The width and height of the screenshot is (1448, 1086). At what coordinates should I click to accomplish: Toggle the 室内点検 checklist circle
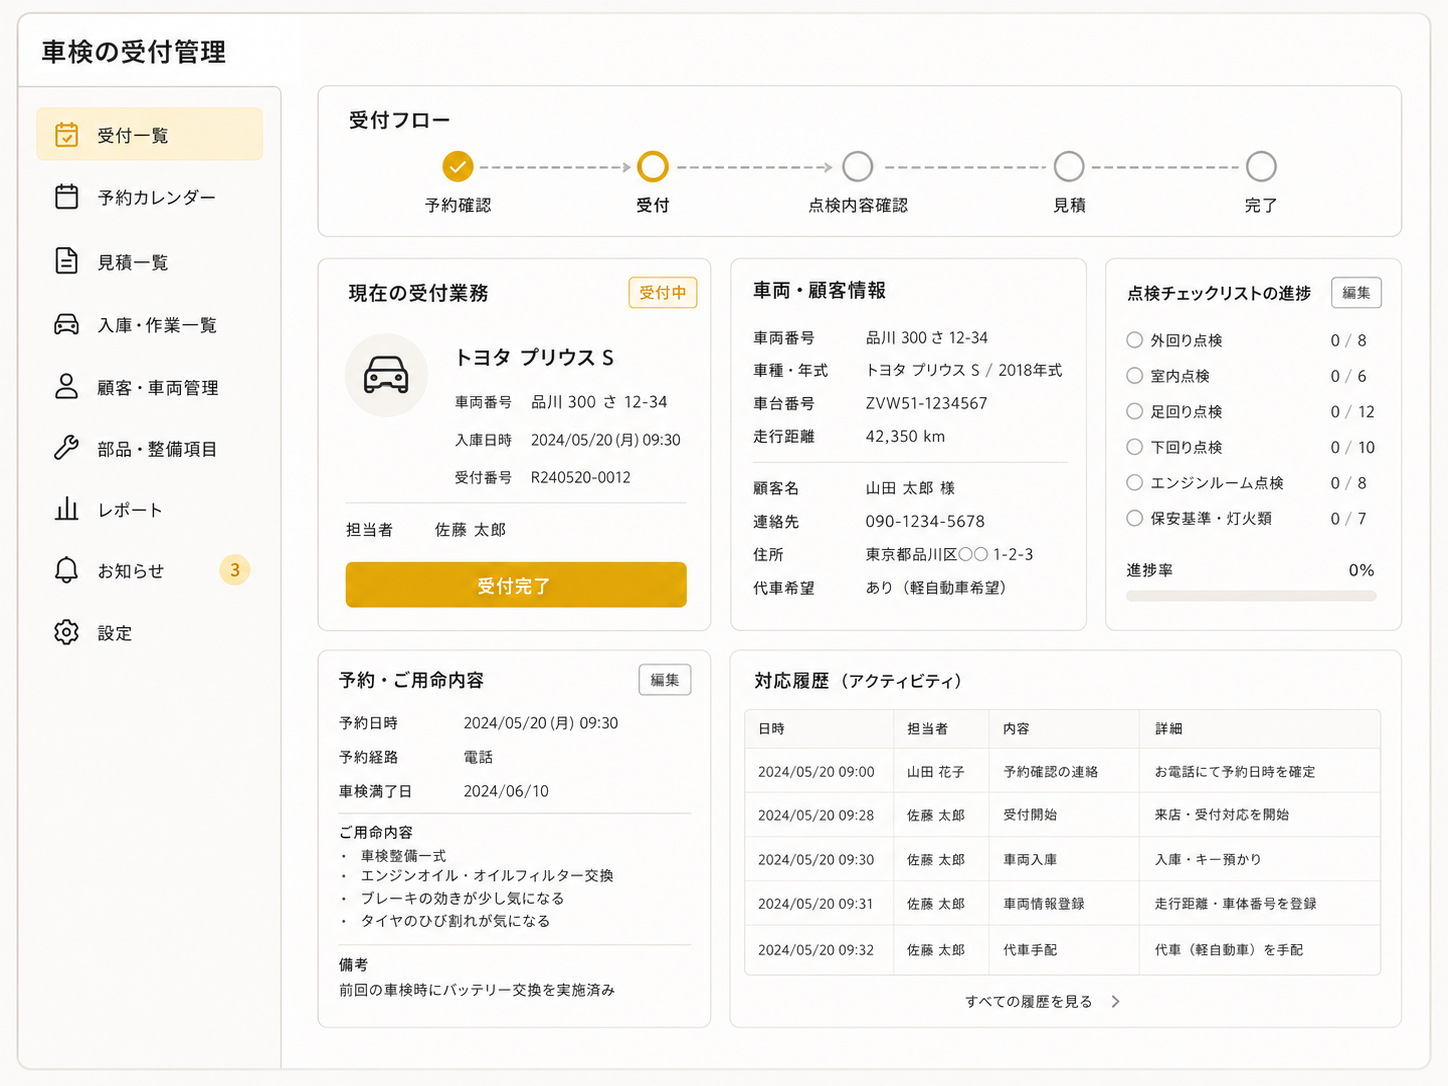[1134, 376]
